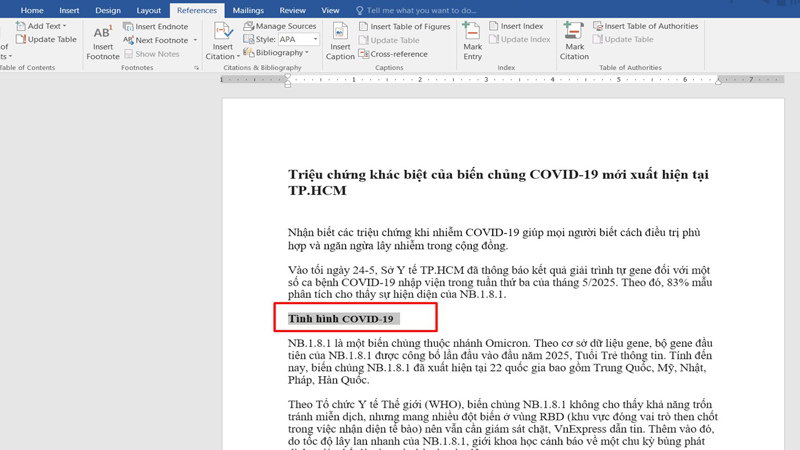Expand the Bibliography dropdown
The height and width of the screenshot is (450, 800).
(x=306, y=53)
